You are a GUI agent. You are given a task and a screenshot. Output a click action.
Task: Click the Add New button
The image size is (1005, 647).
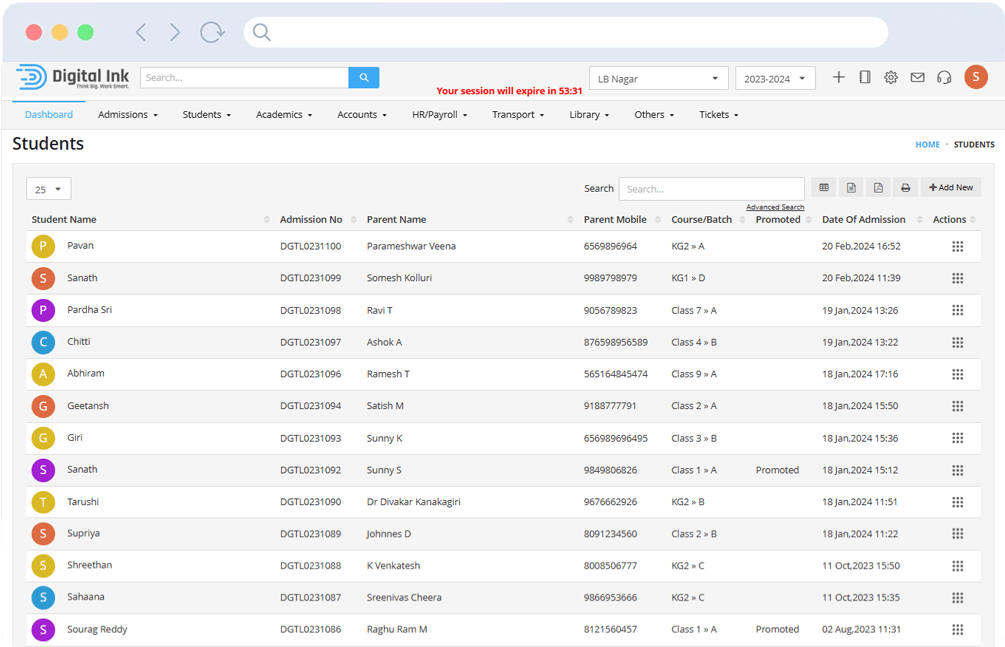pos(951,188)
